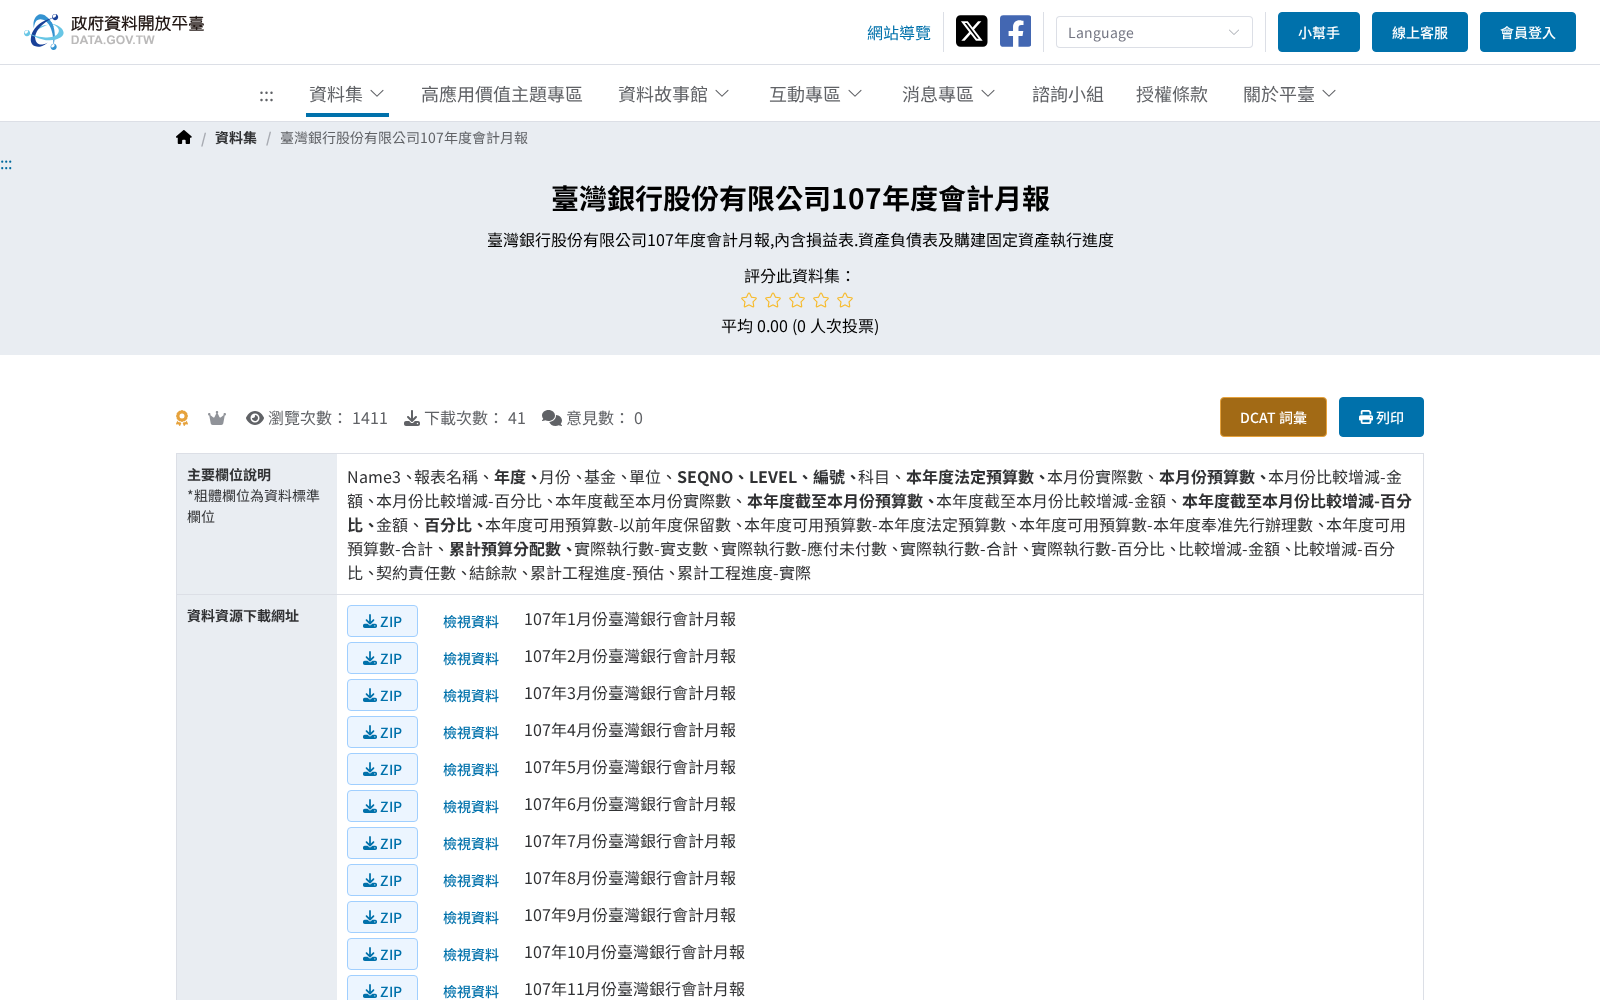
Task: Rate dataset with the fourth star
Action: pyautogui.click(x=821, y=300)
